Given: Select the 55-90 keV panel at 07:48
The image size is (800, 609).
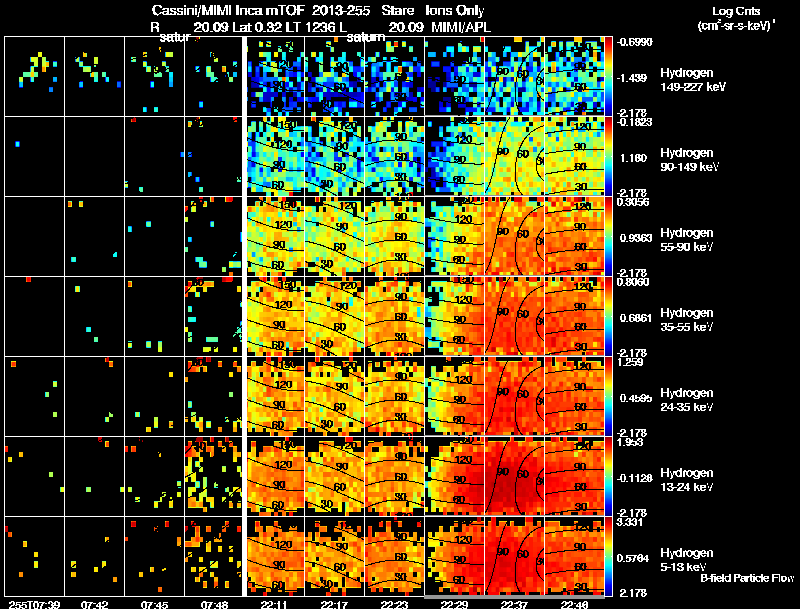Looking at the screenshot, I should click(213, 236).
